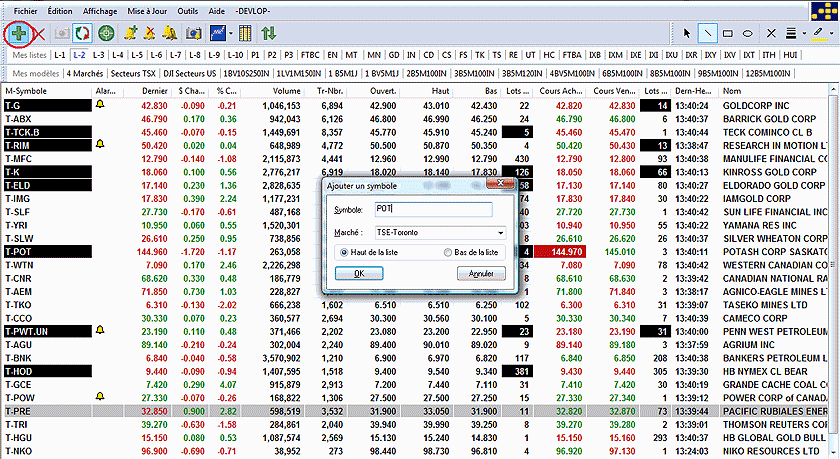840x459 pixels.
Task: Click Annuler in the Ajouter un symbole dialog
Action: pos(481,274)
